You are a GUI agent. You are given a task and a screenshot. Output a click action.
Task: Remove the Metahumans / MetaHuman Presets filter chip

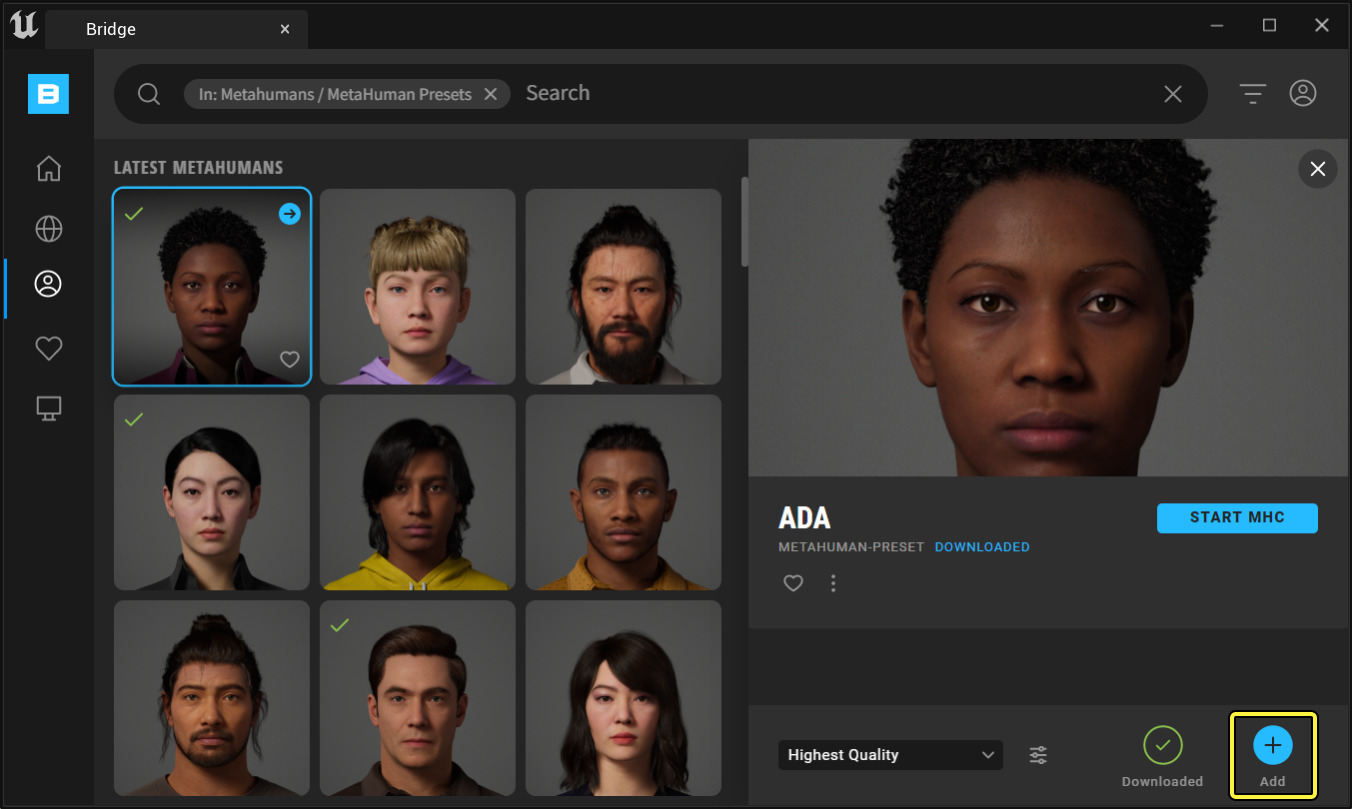[490, 94]
